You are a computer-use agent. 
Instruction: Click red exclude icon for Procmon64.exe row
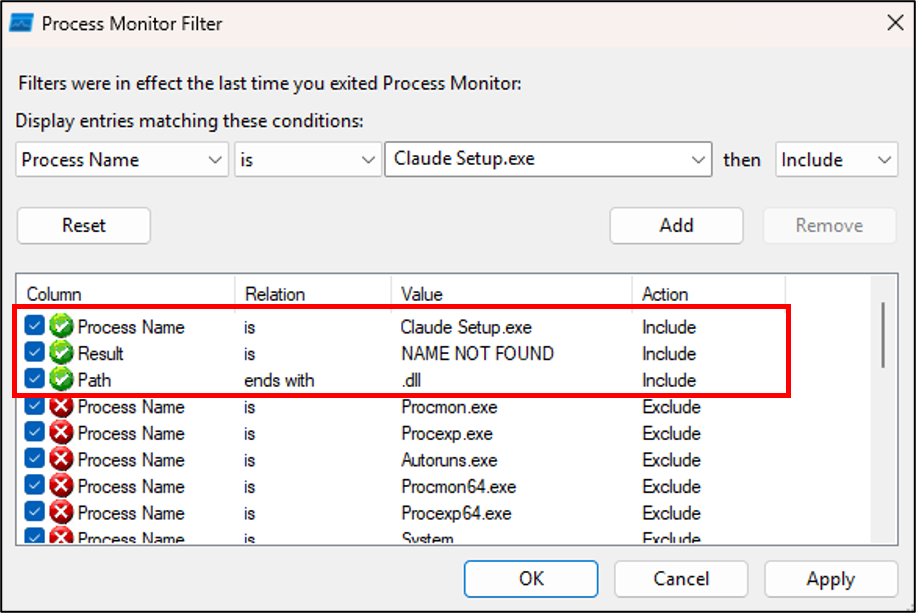[x=61, y=487]
